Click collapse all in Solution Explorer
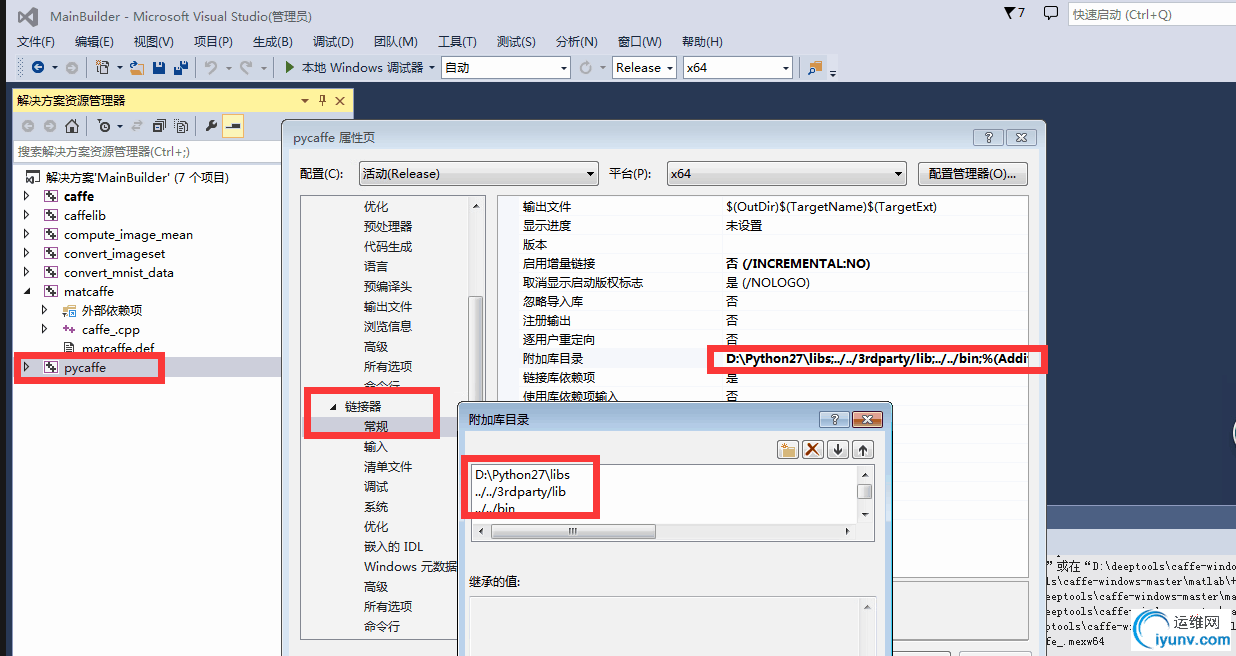Screen dimensions: 1236x656 coord(159,126)
